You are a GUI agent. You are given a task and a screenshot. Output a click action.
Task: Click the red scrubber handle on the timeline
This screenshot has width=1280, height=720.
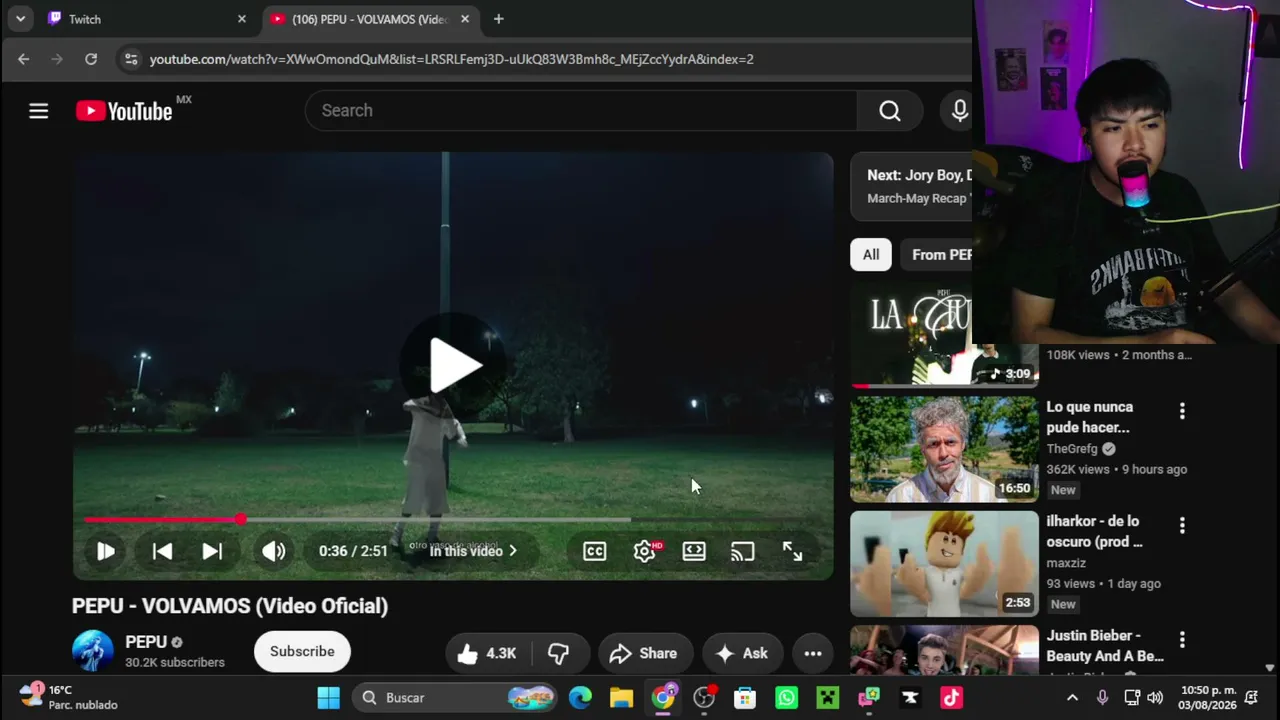[x=240, y=520]
